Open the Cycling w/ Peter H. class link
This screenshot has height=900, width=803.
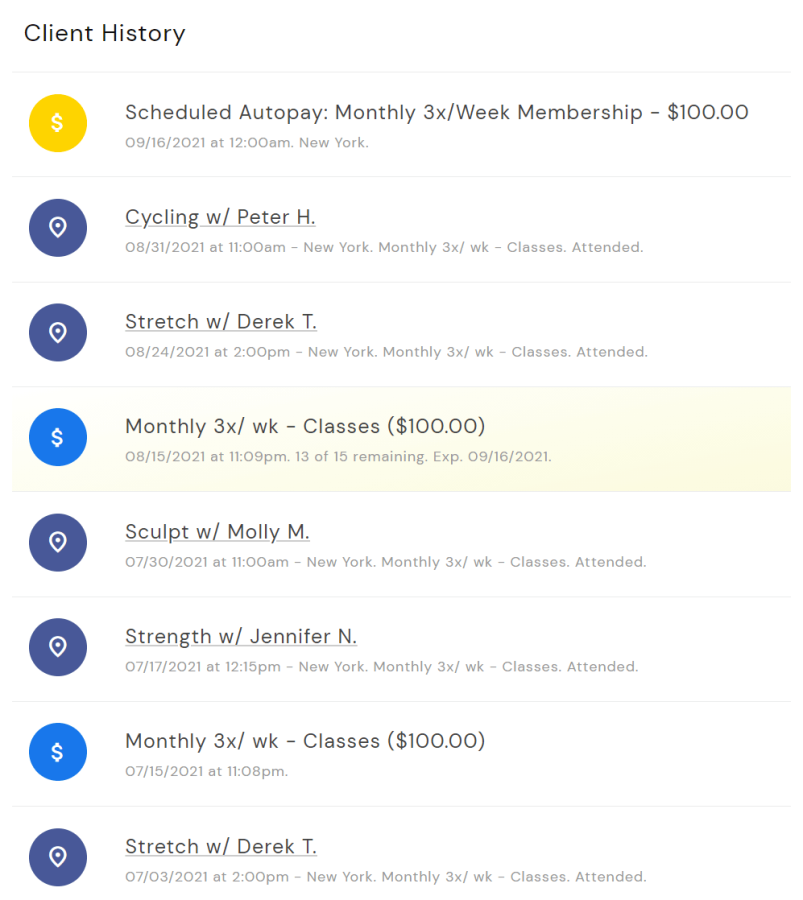tap(220, 217)
